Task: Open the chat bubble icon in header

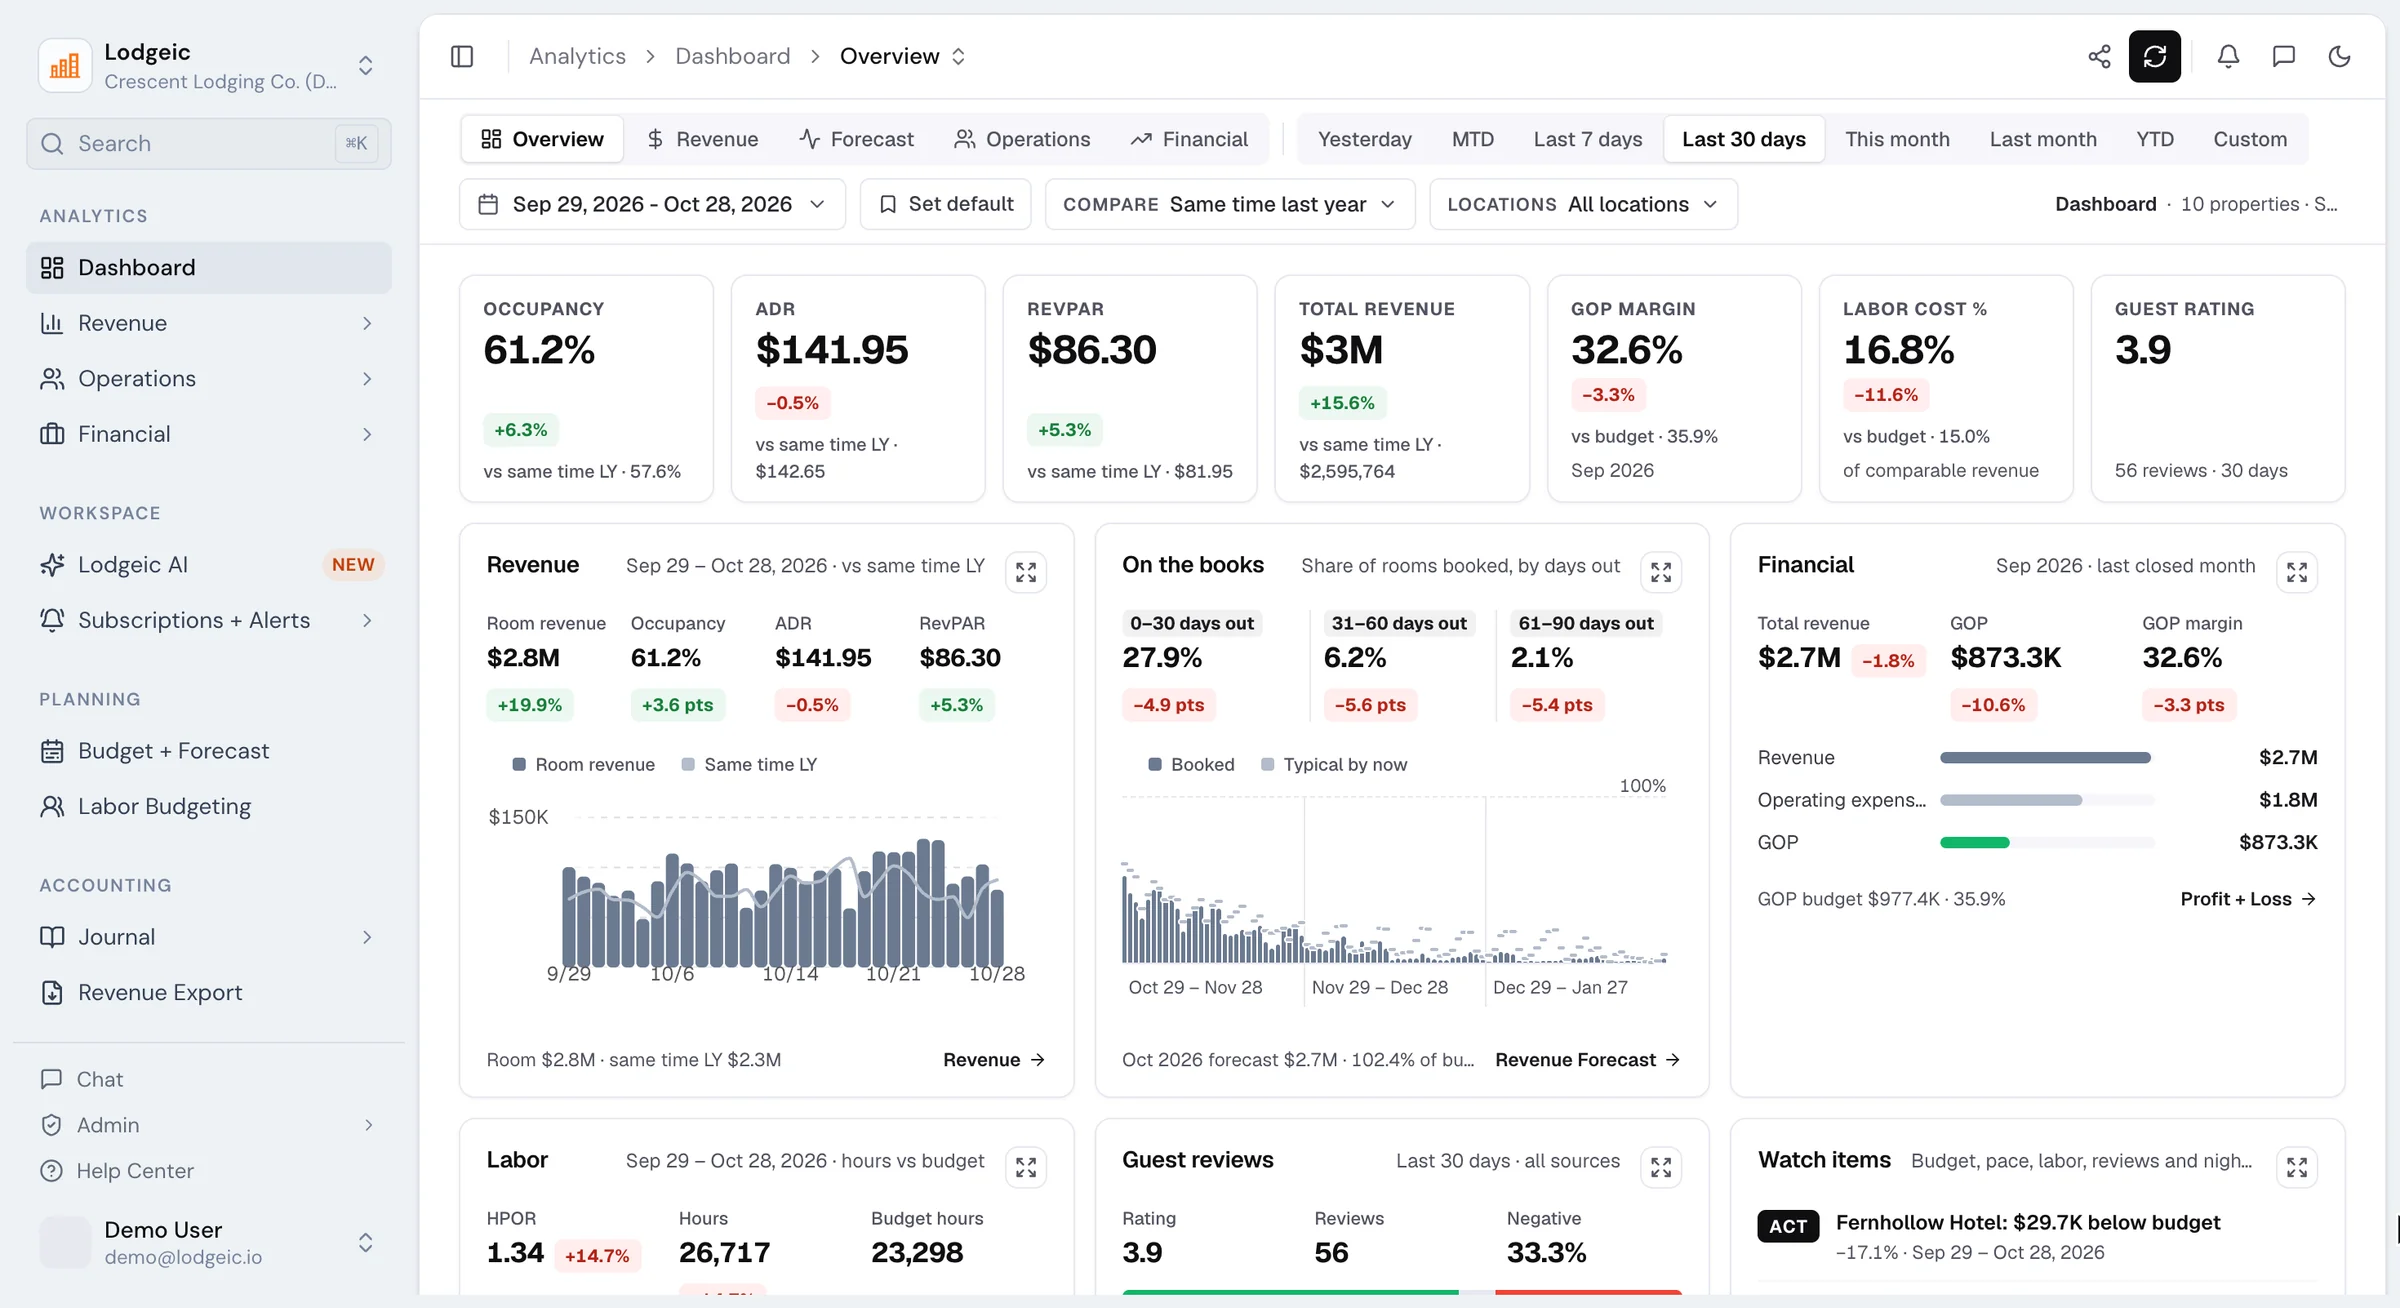Action: click(x=2284, y=56)
